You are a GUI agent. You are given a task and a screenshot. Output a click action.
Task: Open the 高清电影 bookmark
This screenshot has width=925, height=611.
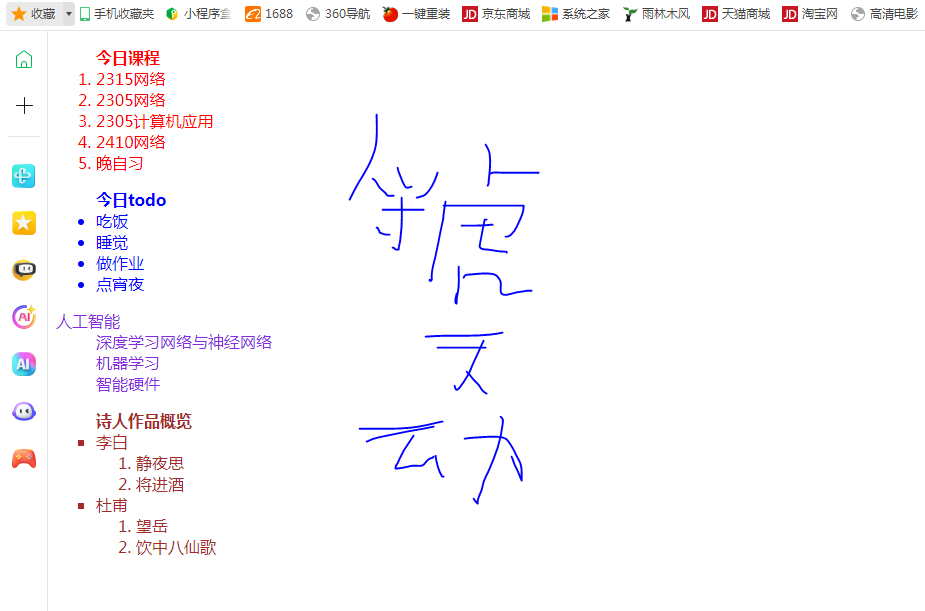884,14
